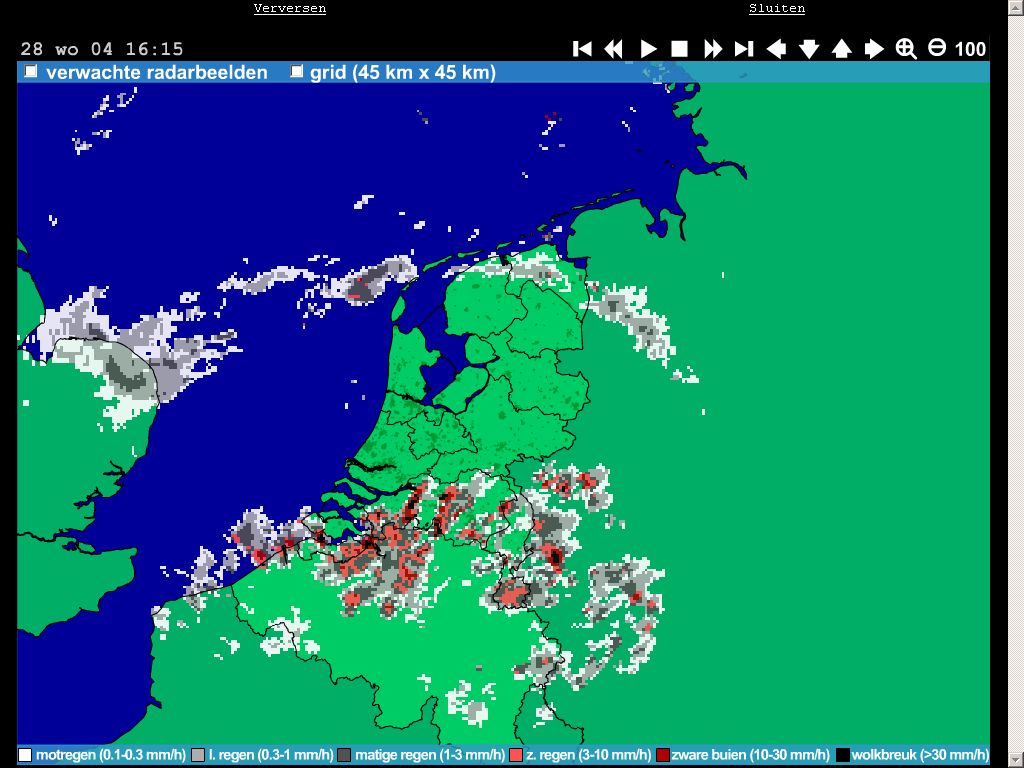Click the Sluiten link

coord(777,8)
